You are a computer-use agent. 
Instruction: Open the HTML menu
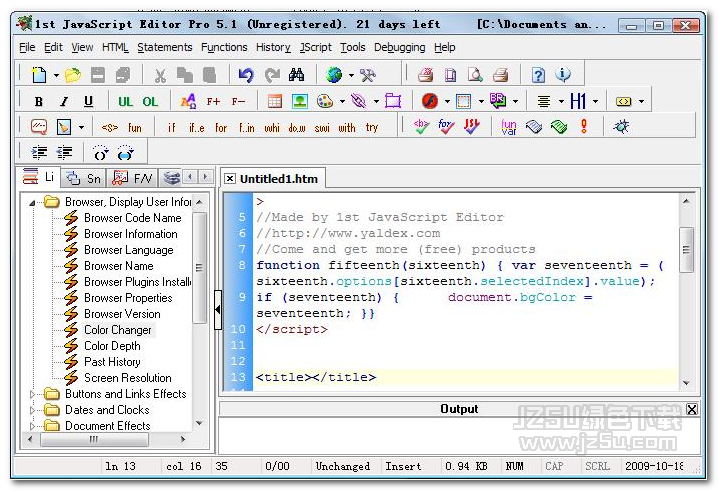(x=115, y=47)
